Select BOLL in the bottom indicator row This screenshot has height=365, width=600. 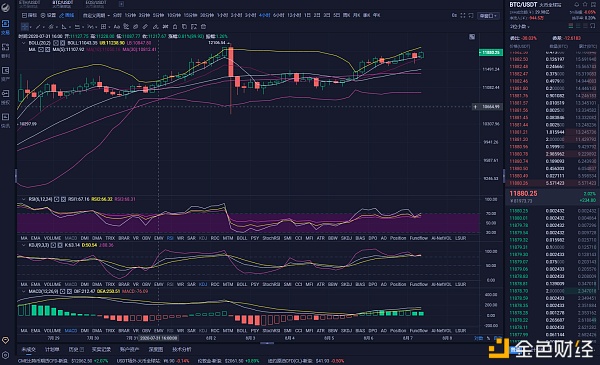coord(242,331)
